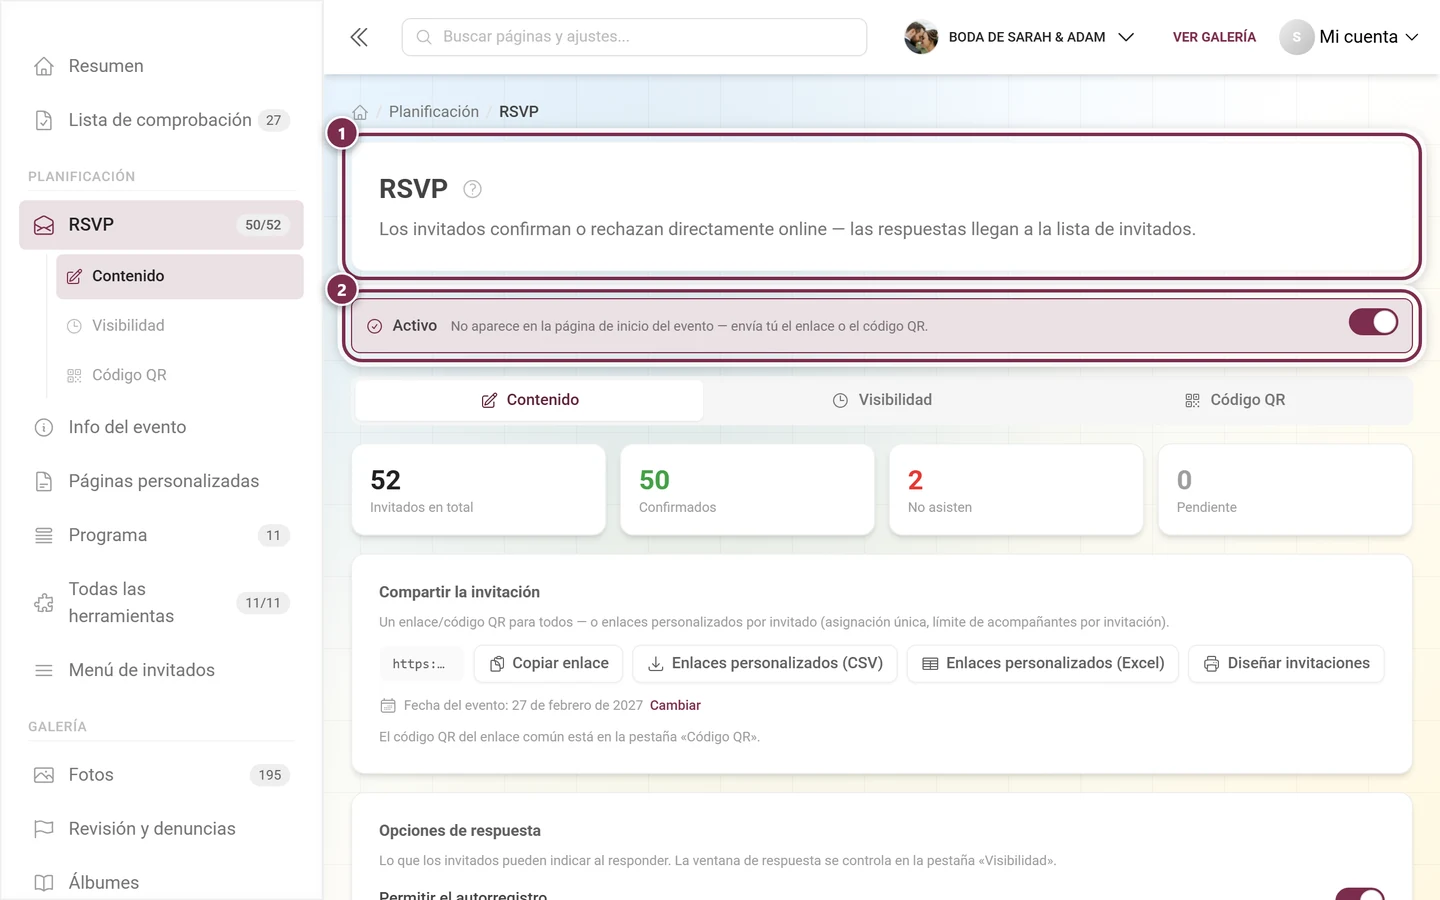The image size is (1440, 900).
Task: Switch to the Visibilidad tab
Action: click(x=882, y=400)
